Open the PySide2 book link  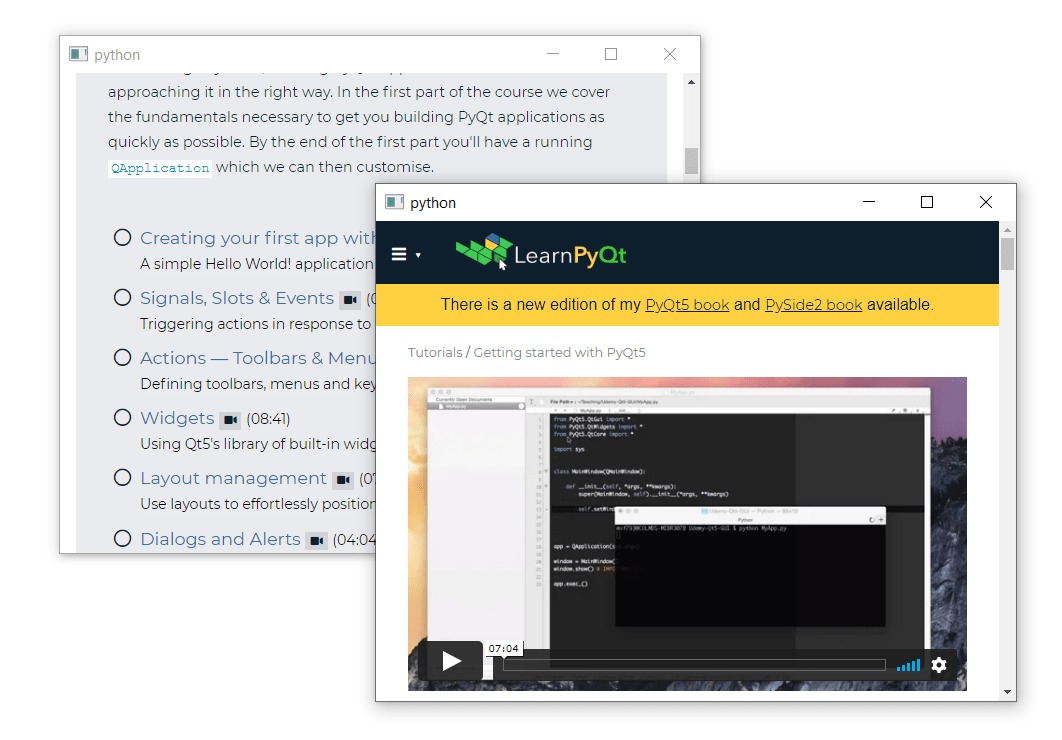pos(813,304)
